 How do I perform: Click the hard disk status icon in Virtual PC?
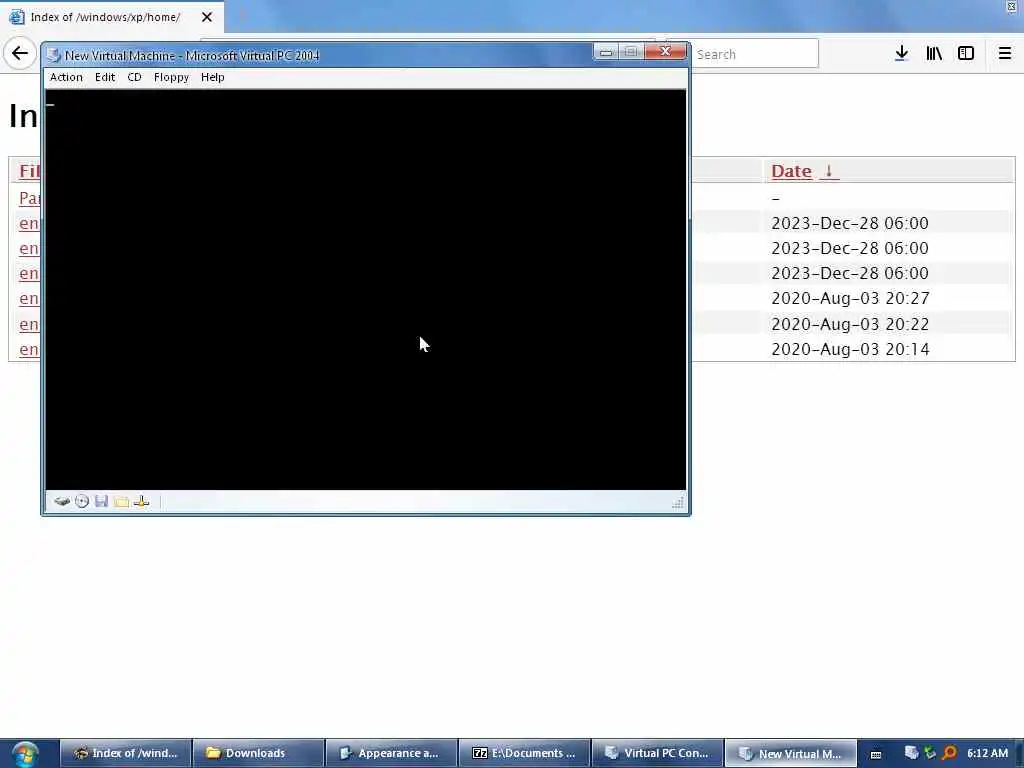62,502
